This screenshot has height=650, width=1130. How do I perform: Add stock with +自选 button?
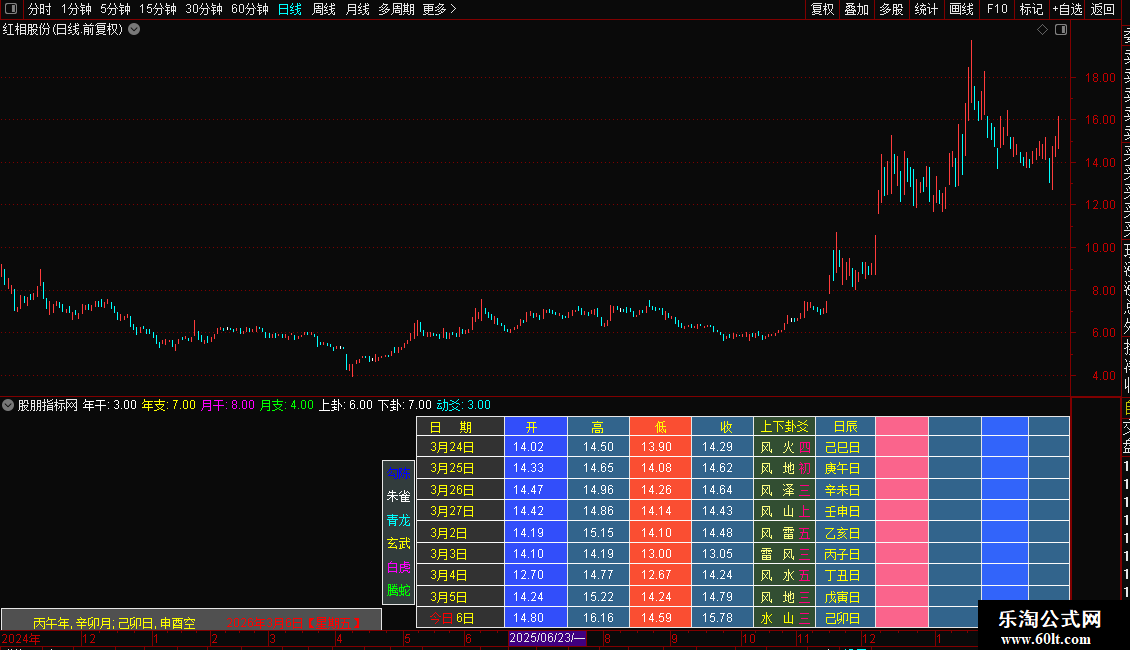1067,9
